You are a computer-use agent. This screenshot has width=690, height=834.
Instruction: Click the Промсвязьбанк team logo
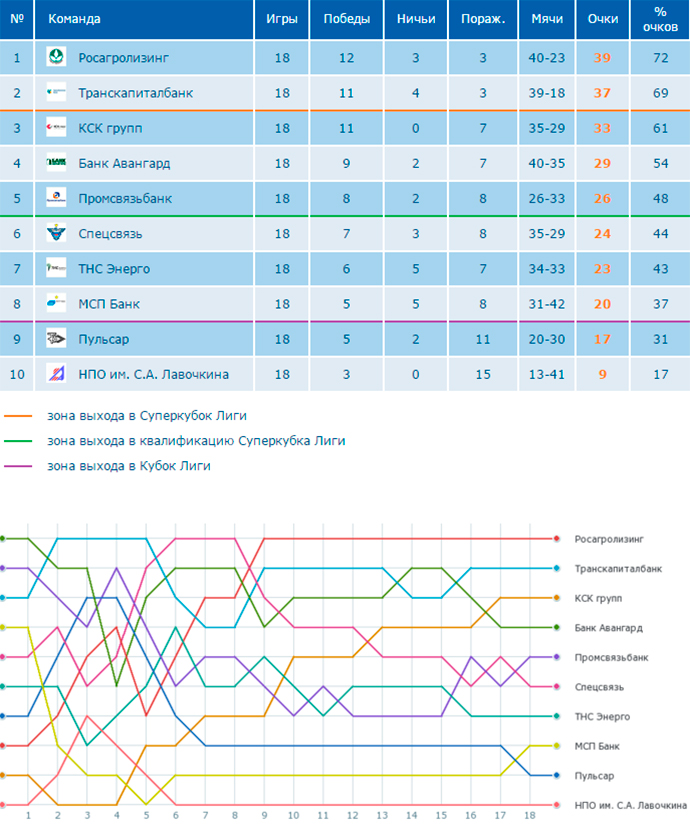[56, 197]
